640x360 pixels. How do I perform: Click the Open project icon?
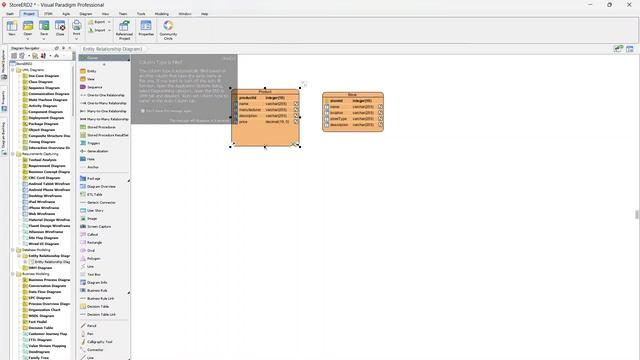[28, 27]
